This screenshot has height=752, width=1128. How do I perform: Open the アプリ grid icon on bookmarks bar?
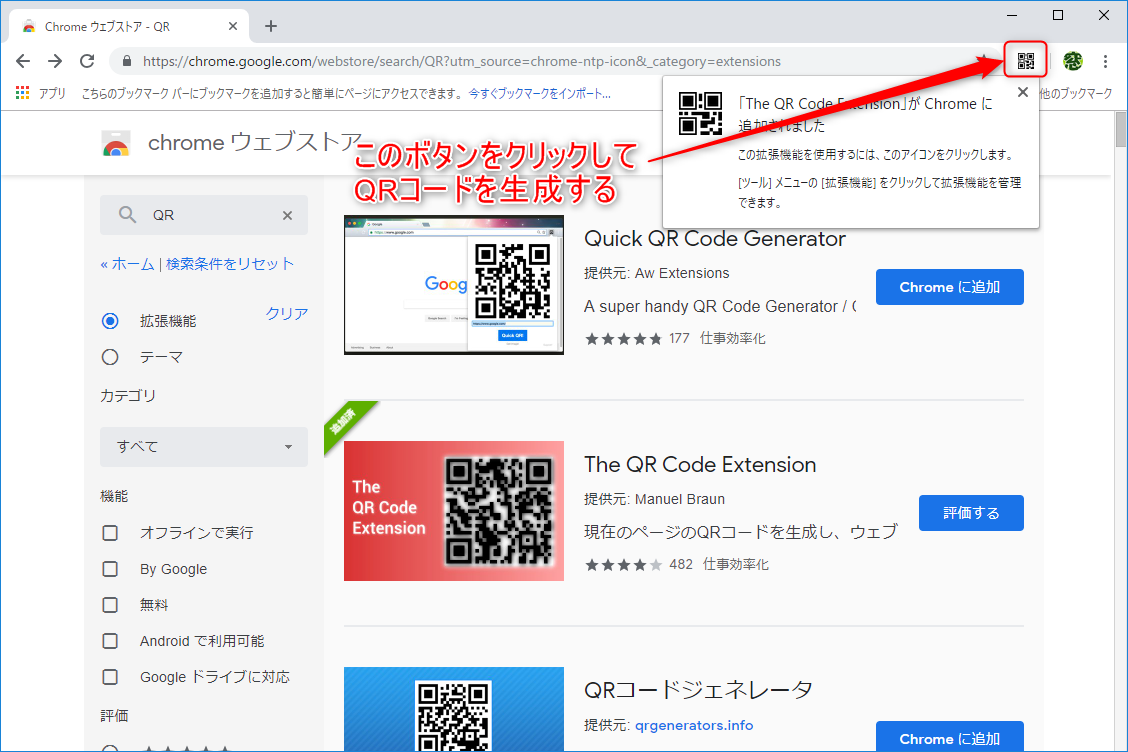[x=22, y=92]
